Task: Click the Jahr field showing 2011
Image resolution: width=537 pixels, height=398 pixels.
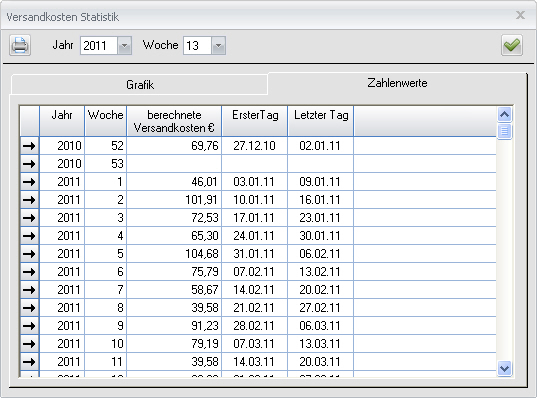Action: click(99, 45)
